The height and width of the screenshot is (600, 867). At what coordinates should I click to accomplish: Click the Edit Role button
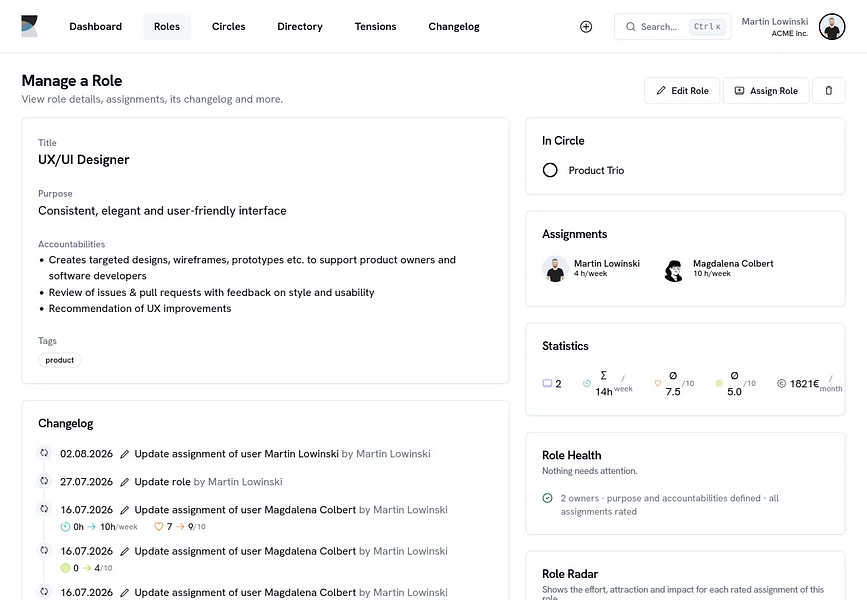pyautogui.click(x=682, y=91)
